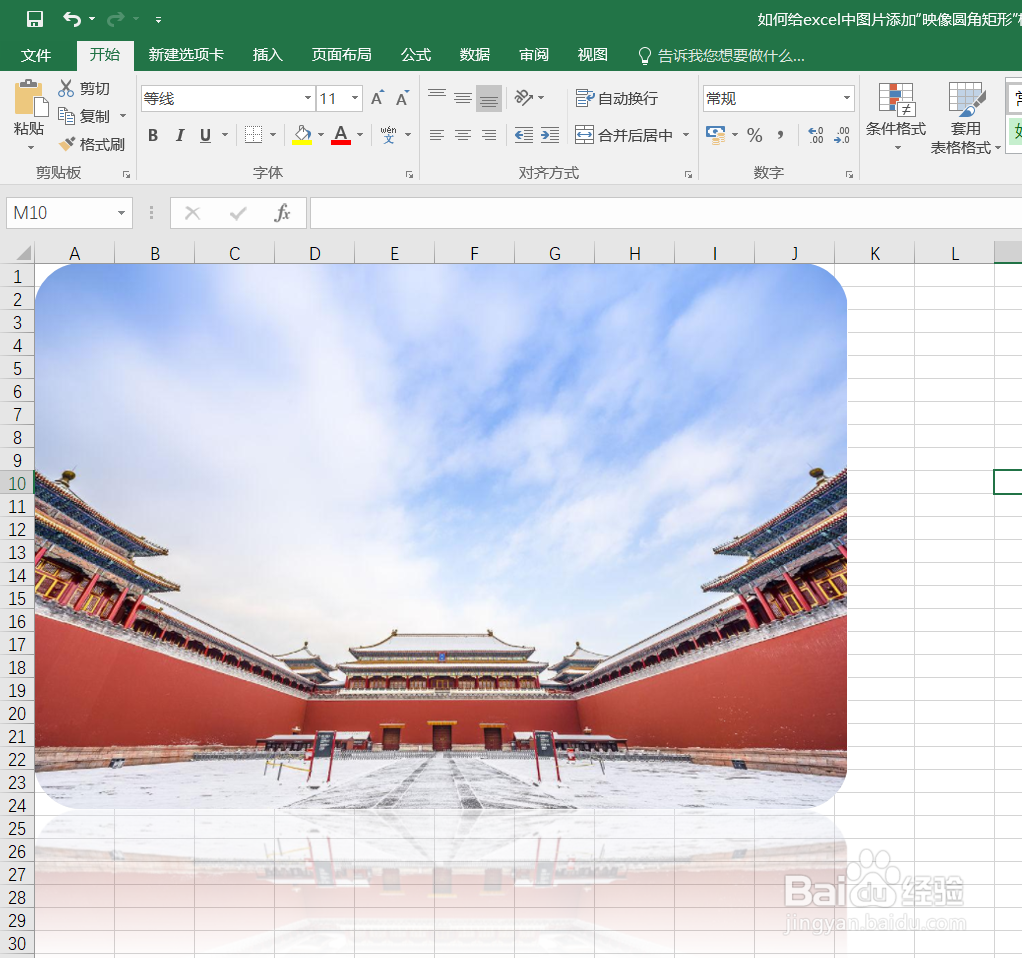Open the 数字 group dialog launcher
Screen dimensions: 1022x958
click(x=849, y=175)
